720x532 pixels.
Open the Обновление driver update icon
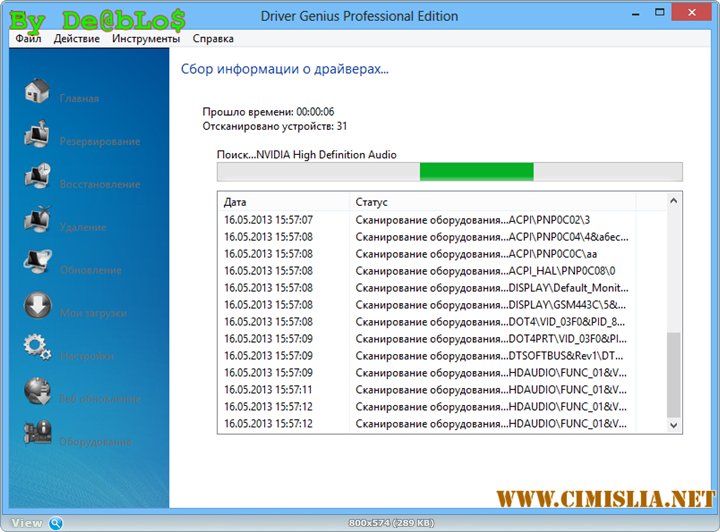(37, 263)
